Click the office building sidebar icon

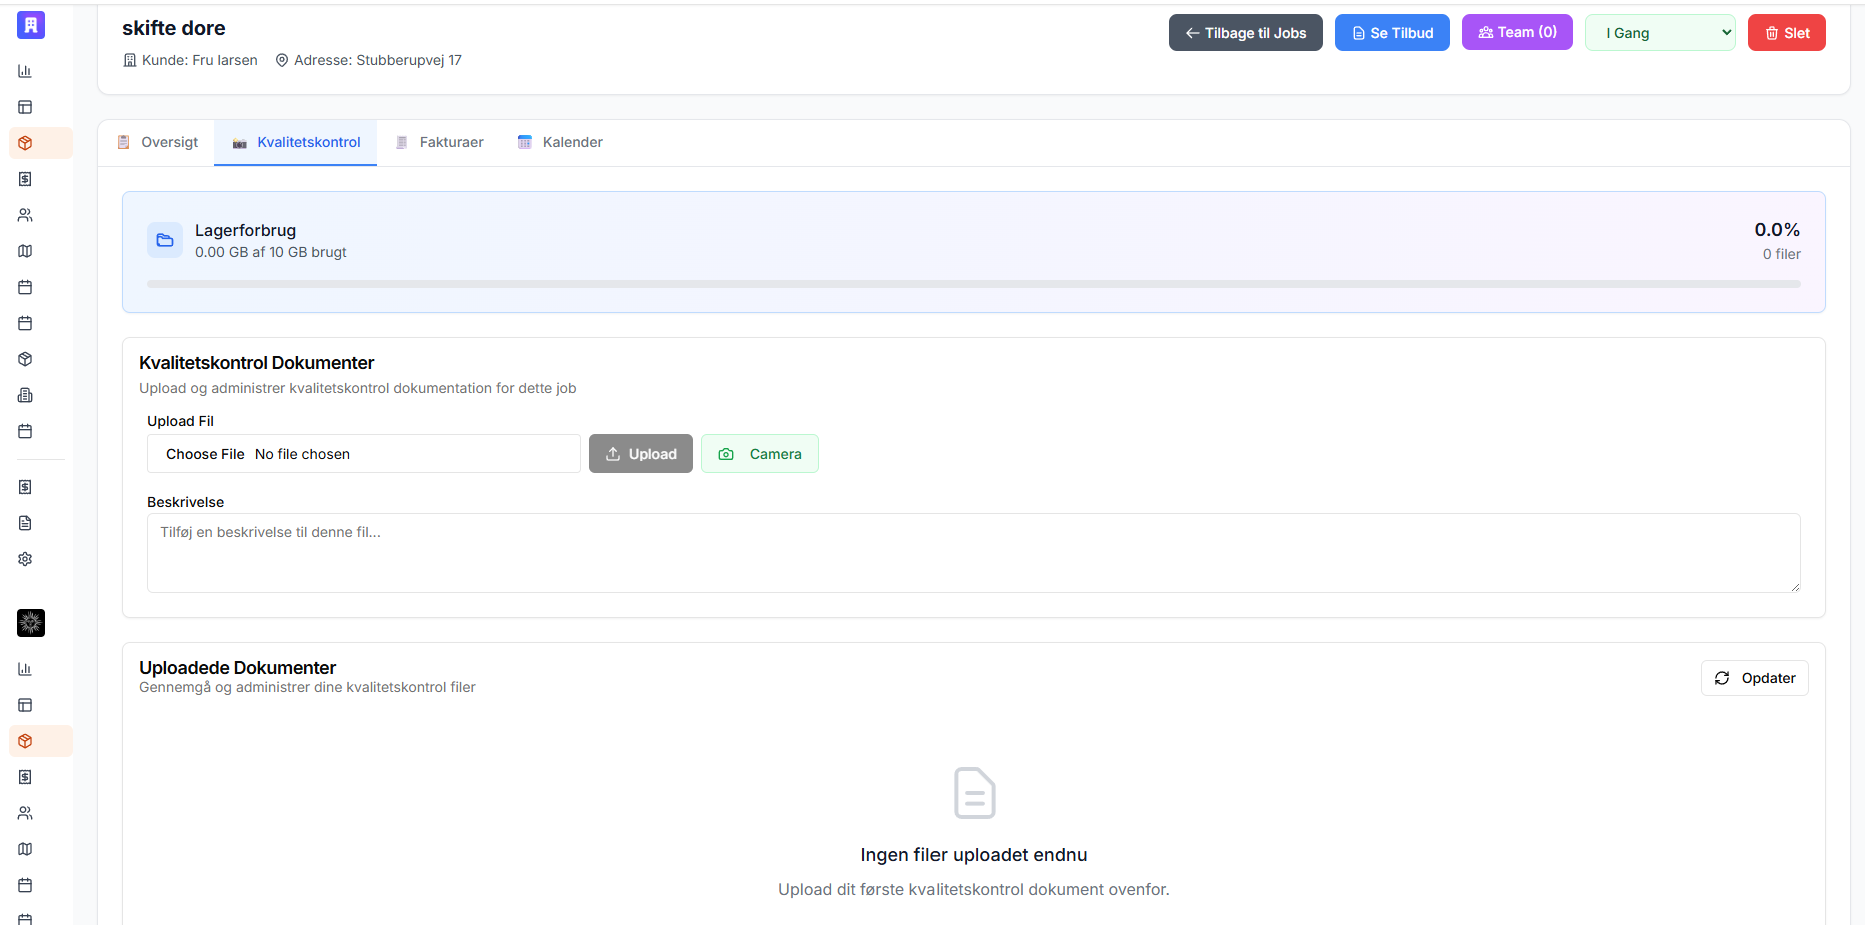tap(25, 395)
